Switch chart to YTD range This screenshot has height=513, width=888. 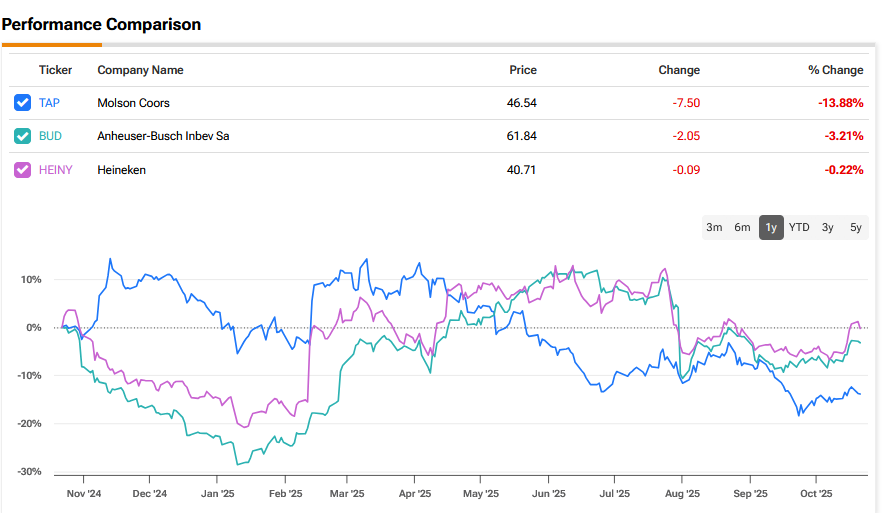(799, 227)
